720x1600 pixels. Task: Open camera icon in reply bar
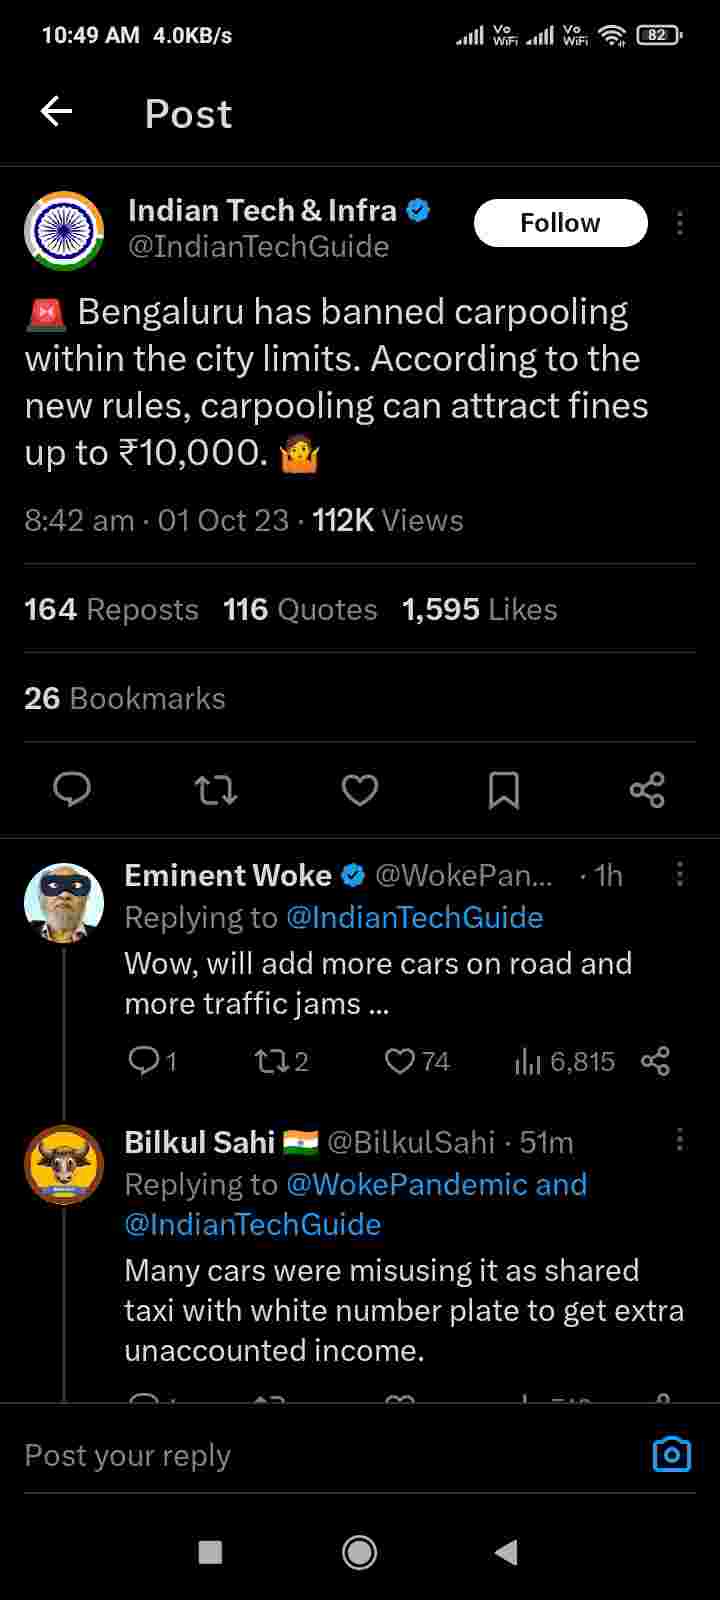(671, 1454)
